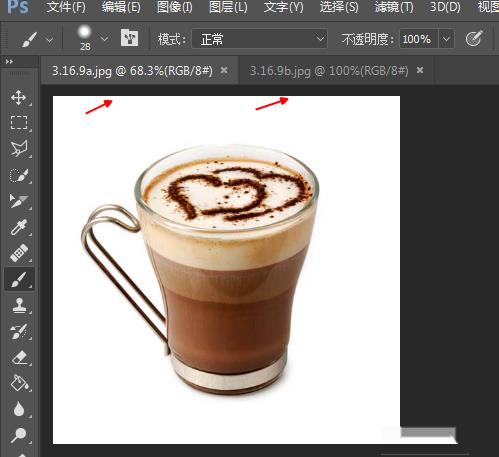Select the Move tool
Viewport: 499px width, 457px height.
pyautogui.click(x=19, y=98)
